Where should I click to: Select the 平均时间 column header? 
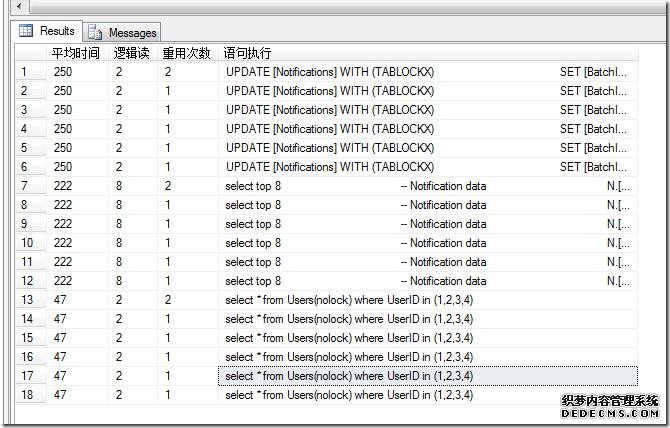click(76, 53)
